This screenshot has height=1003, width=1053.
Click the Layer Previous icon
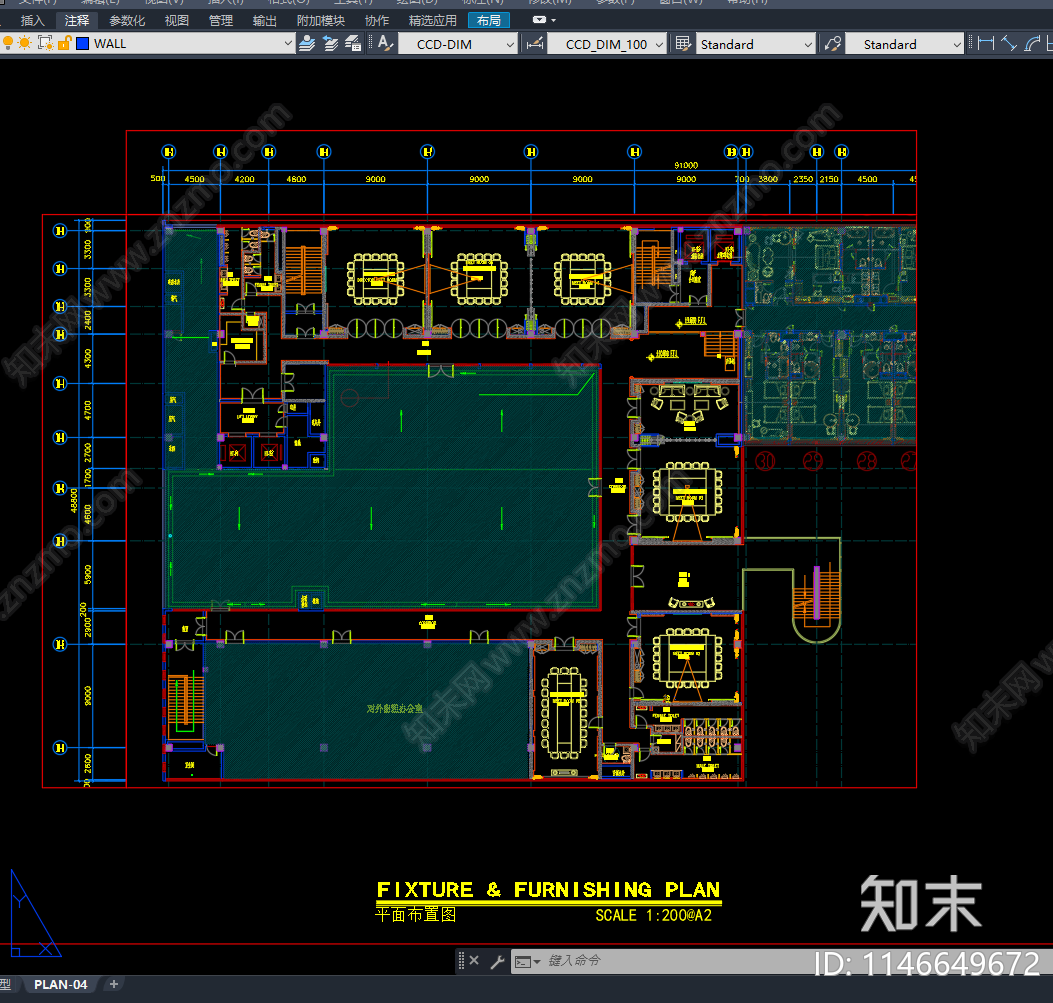point(330,44)
